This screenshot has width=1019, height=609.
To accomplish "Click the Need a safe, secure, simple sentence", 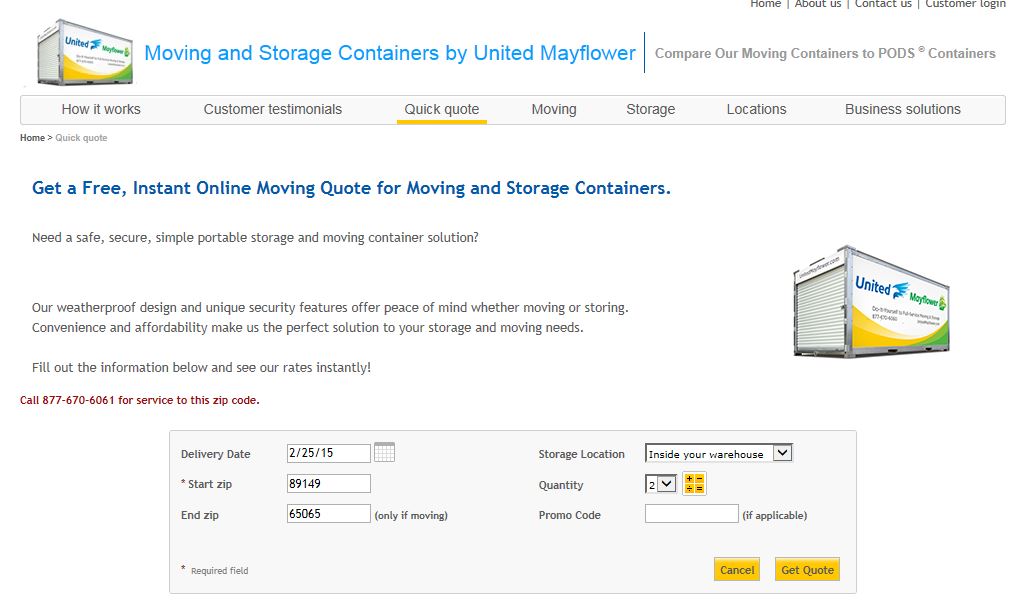I will pos(255,238).
